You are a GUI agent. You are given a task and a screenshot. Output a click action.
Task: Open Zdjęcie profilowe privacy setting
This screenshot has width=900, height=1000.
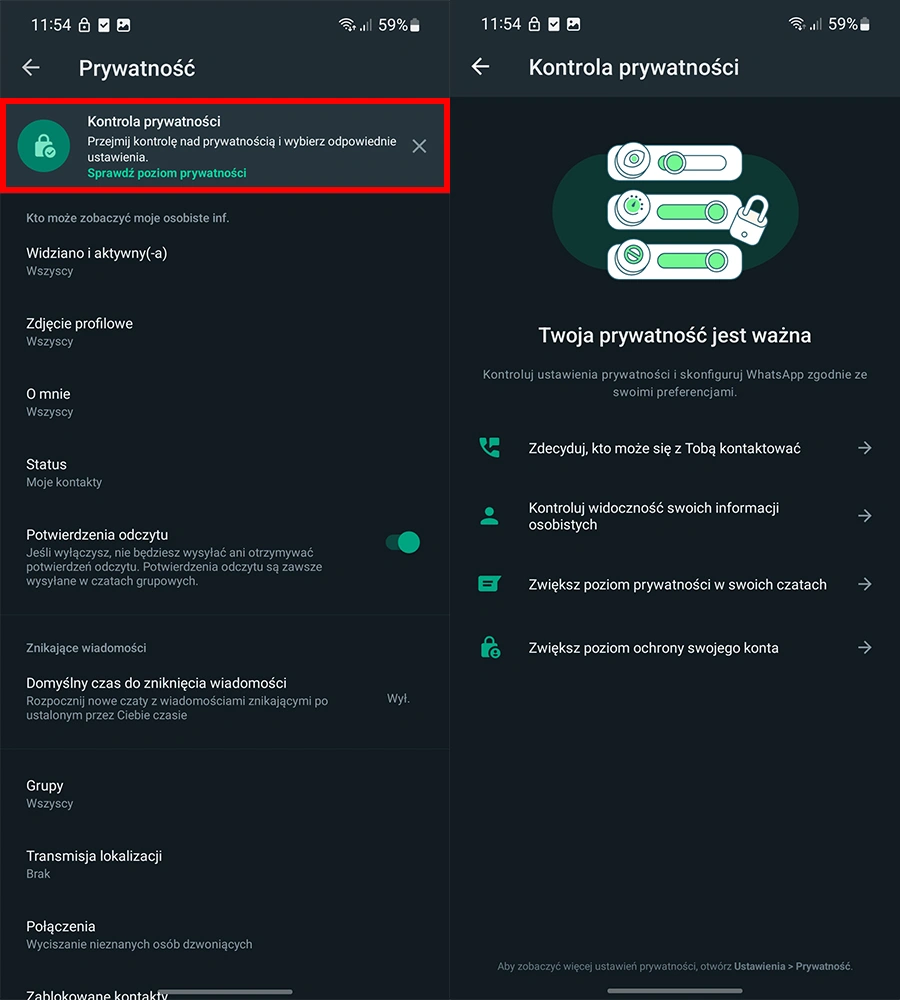click(225, 332)
